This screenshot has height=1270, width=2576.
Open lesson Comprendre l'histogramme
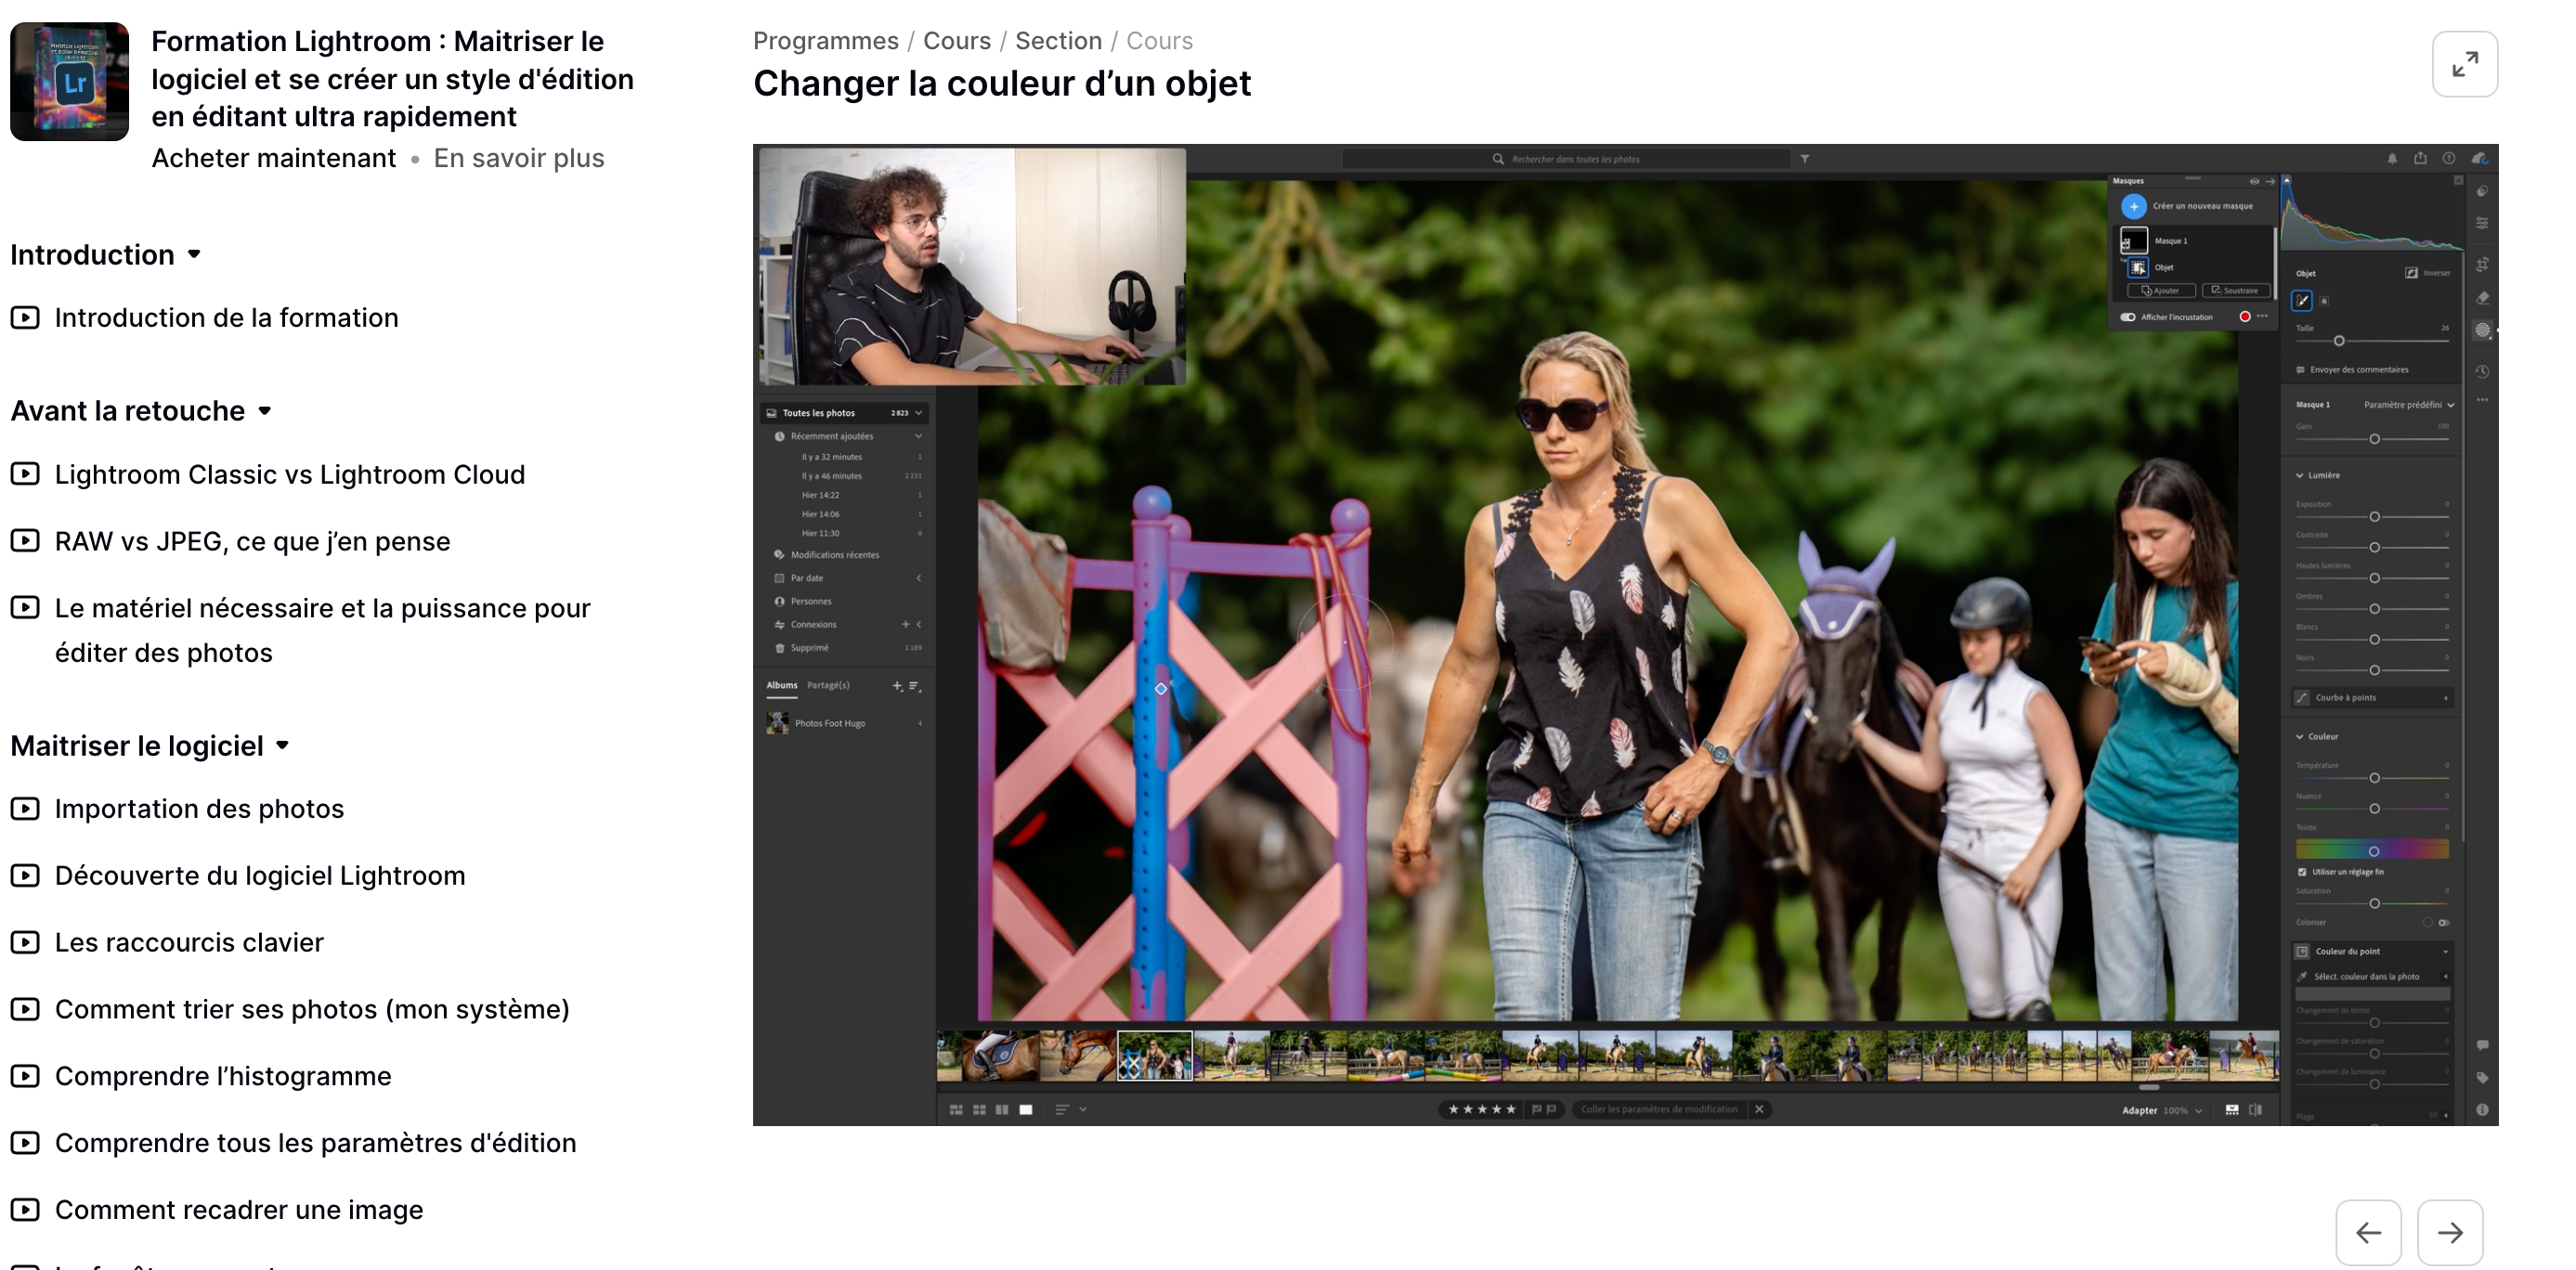pos(222,1076)
